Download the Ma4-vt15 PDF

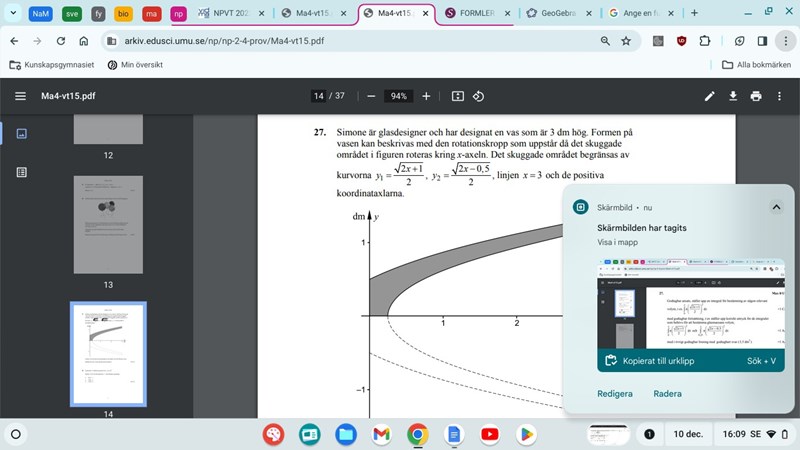click(733, 96)
